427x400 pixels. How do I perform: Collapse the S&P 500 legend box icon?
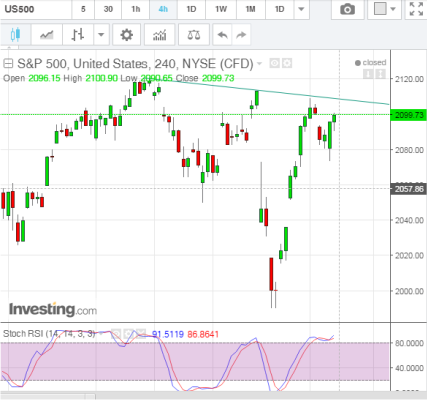point(8,63)
